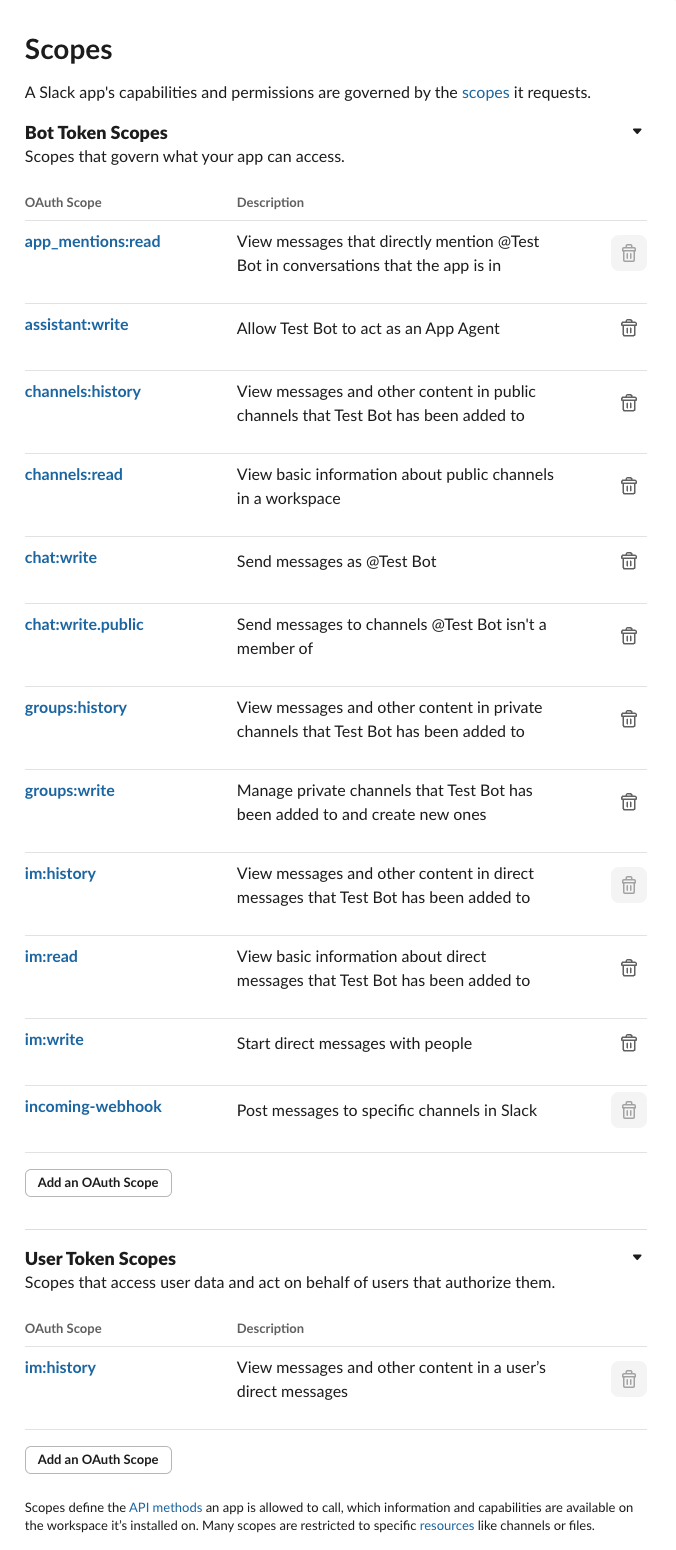Add an OAuth Scope under Bot Token Scopes
The image size is (676, 1550).
pos(98,1182)
